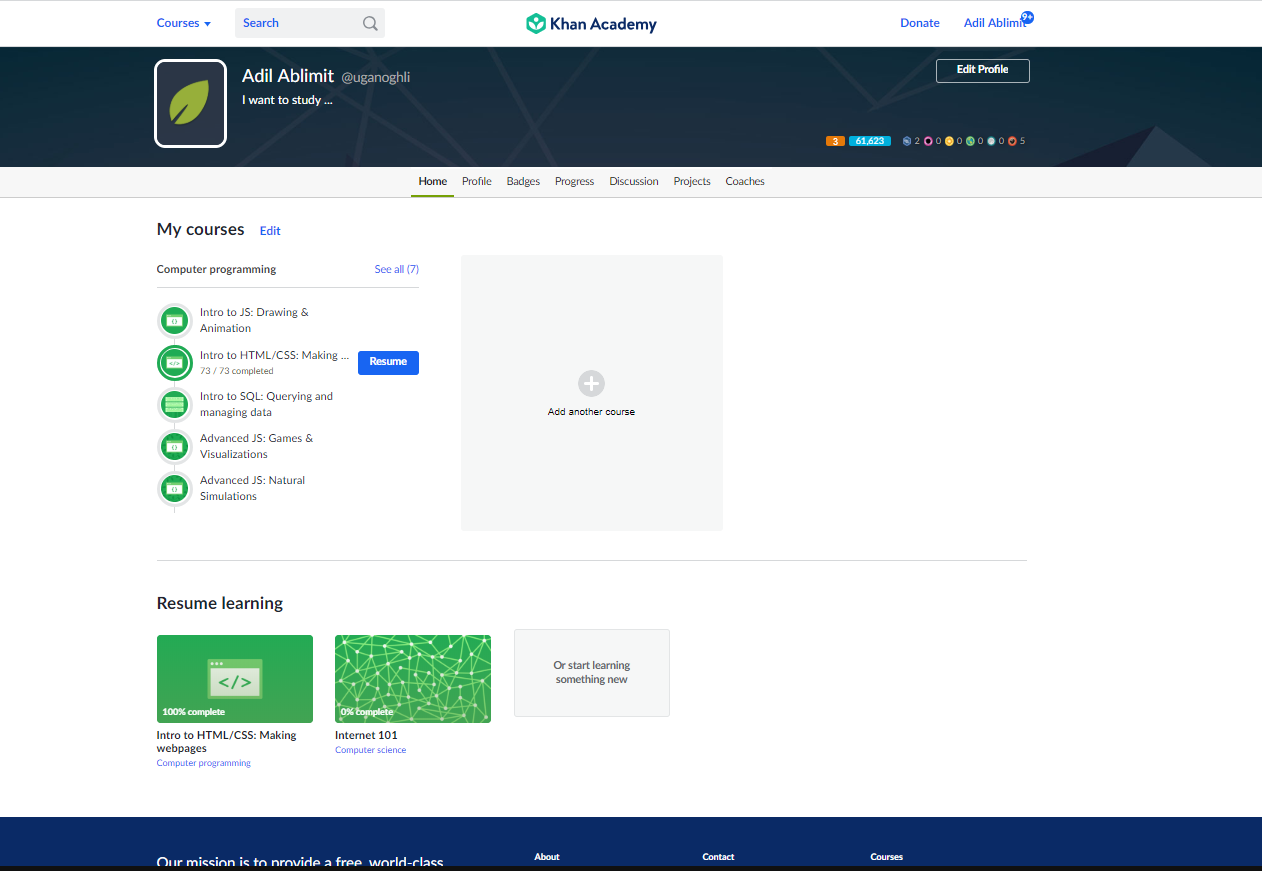The image size is (1262, 871).
Task: Click the Edit Profile button
Action: (983, 71)
